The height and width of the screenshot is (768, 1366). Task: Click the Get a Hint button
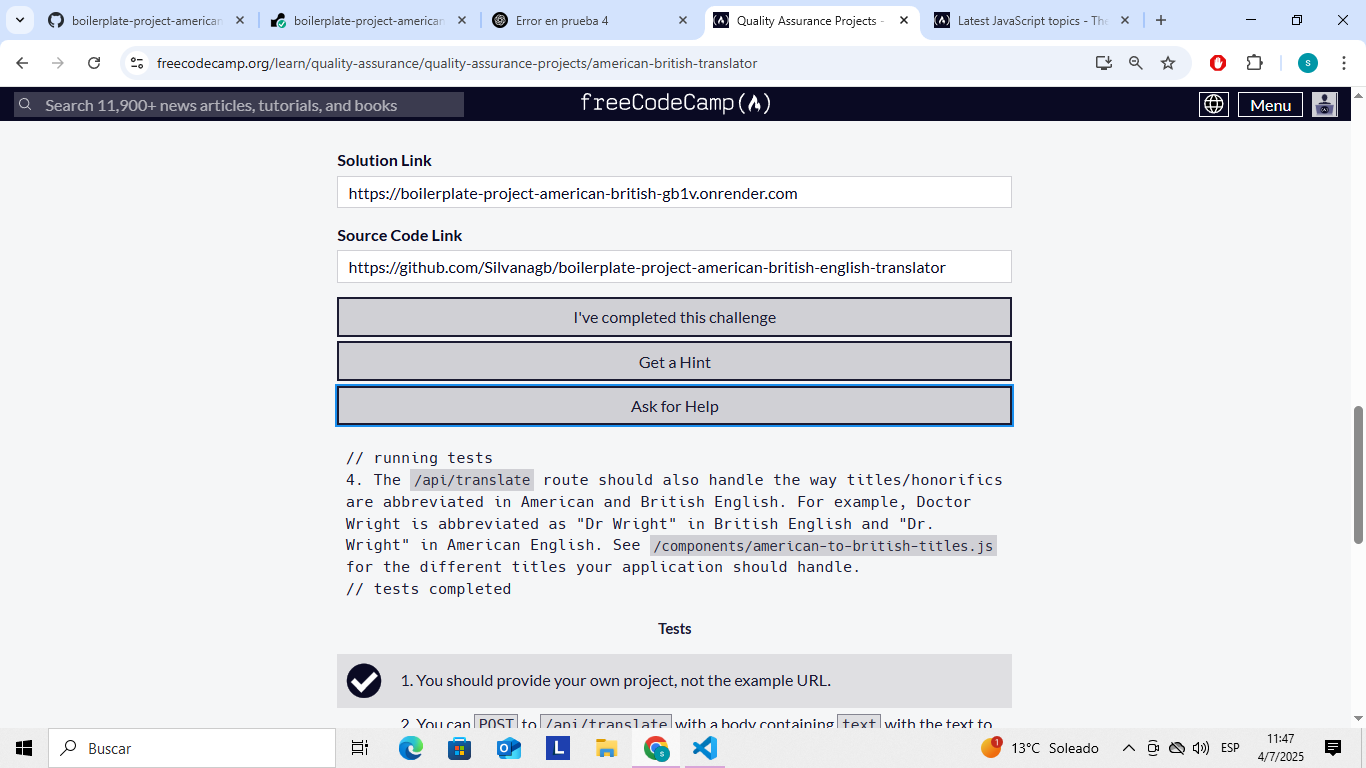(674, 362)
